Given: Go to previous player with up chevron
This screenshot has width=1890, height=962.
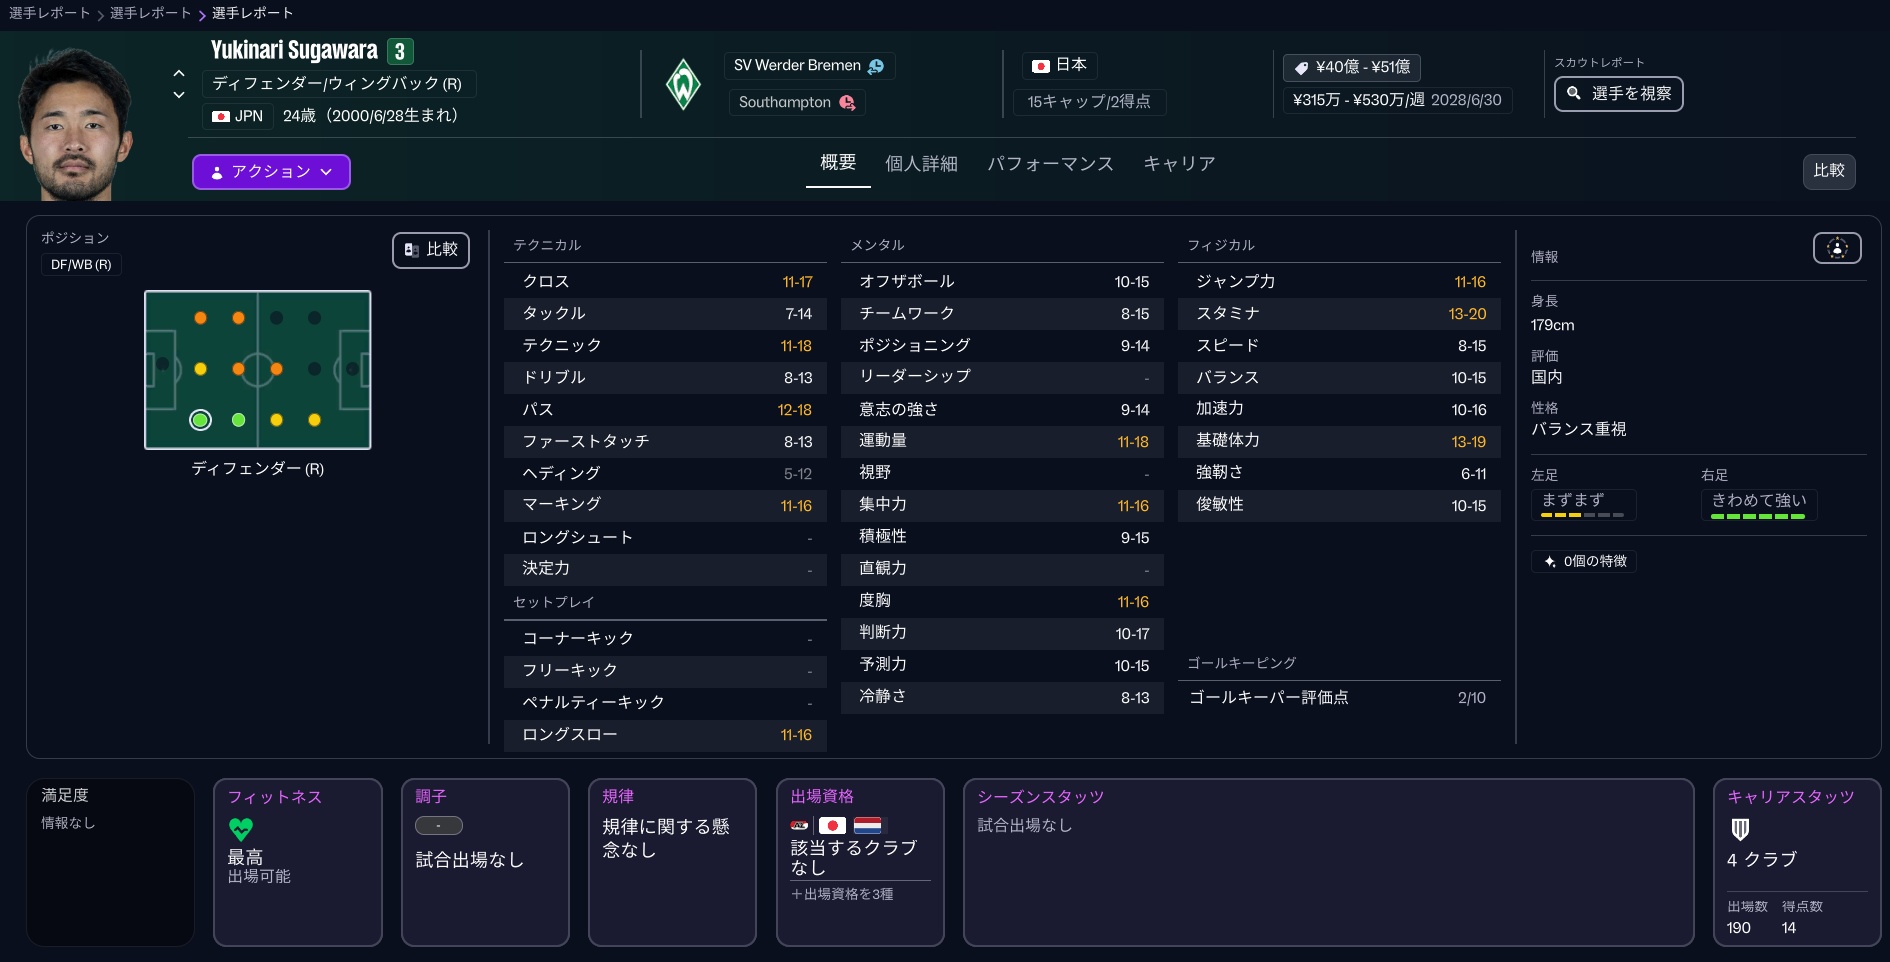Looking at the screenshot, I should pos(179,73).
